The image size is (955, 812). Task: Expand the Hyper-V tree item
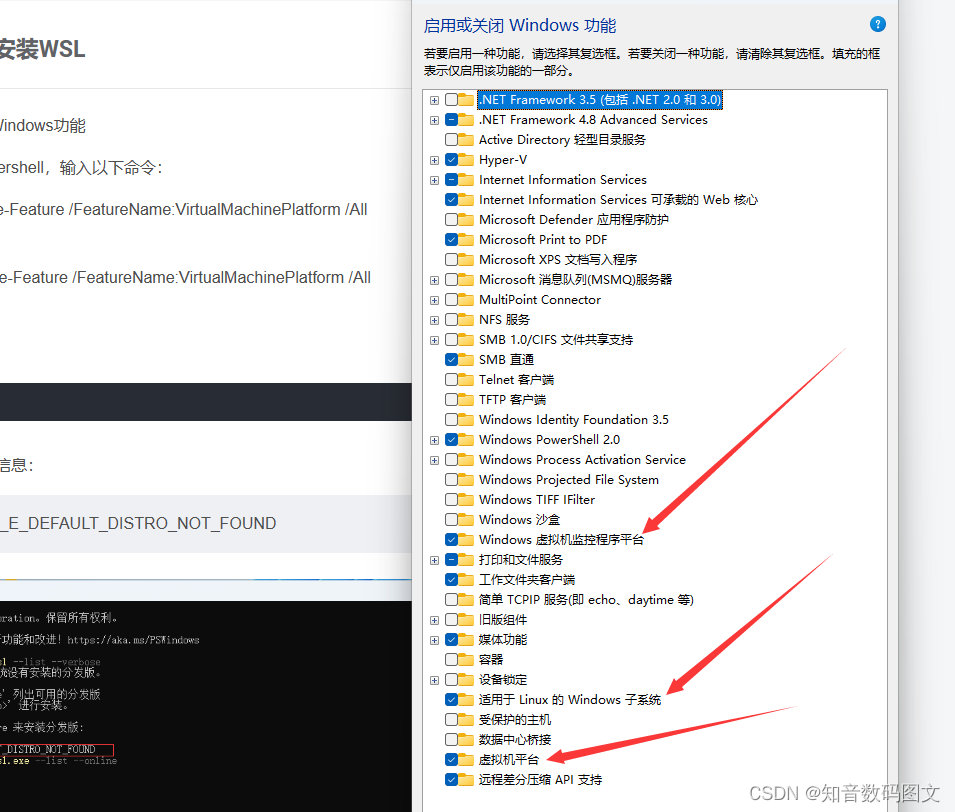pos(434,159)
